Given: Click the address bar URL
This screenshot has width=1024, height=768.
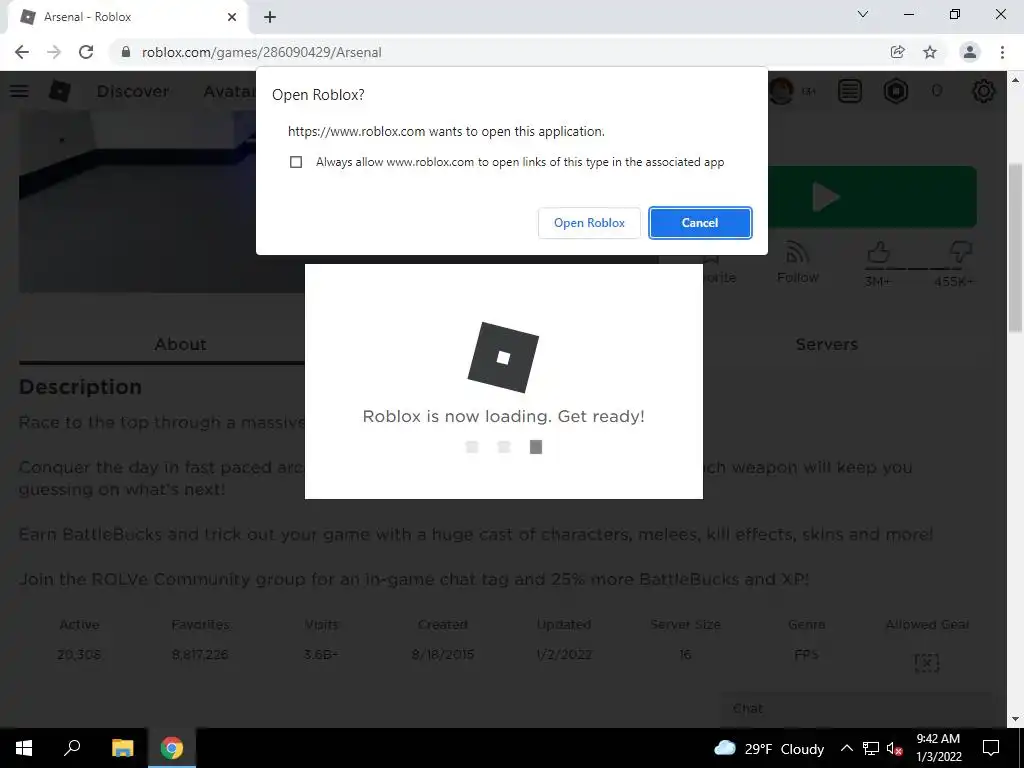Looking at the screenshot, I should click(x=261, y=52).
